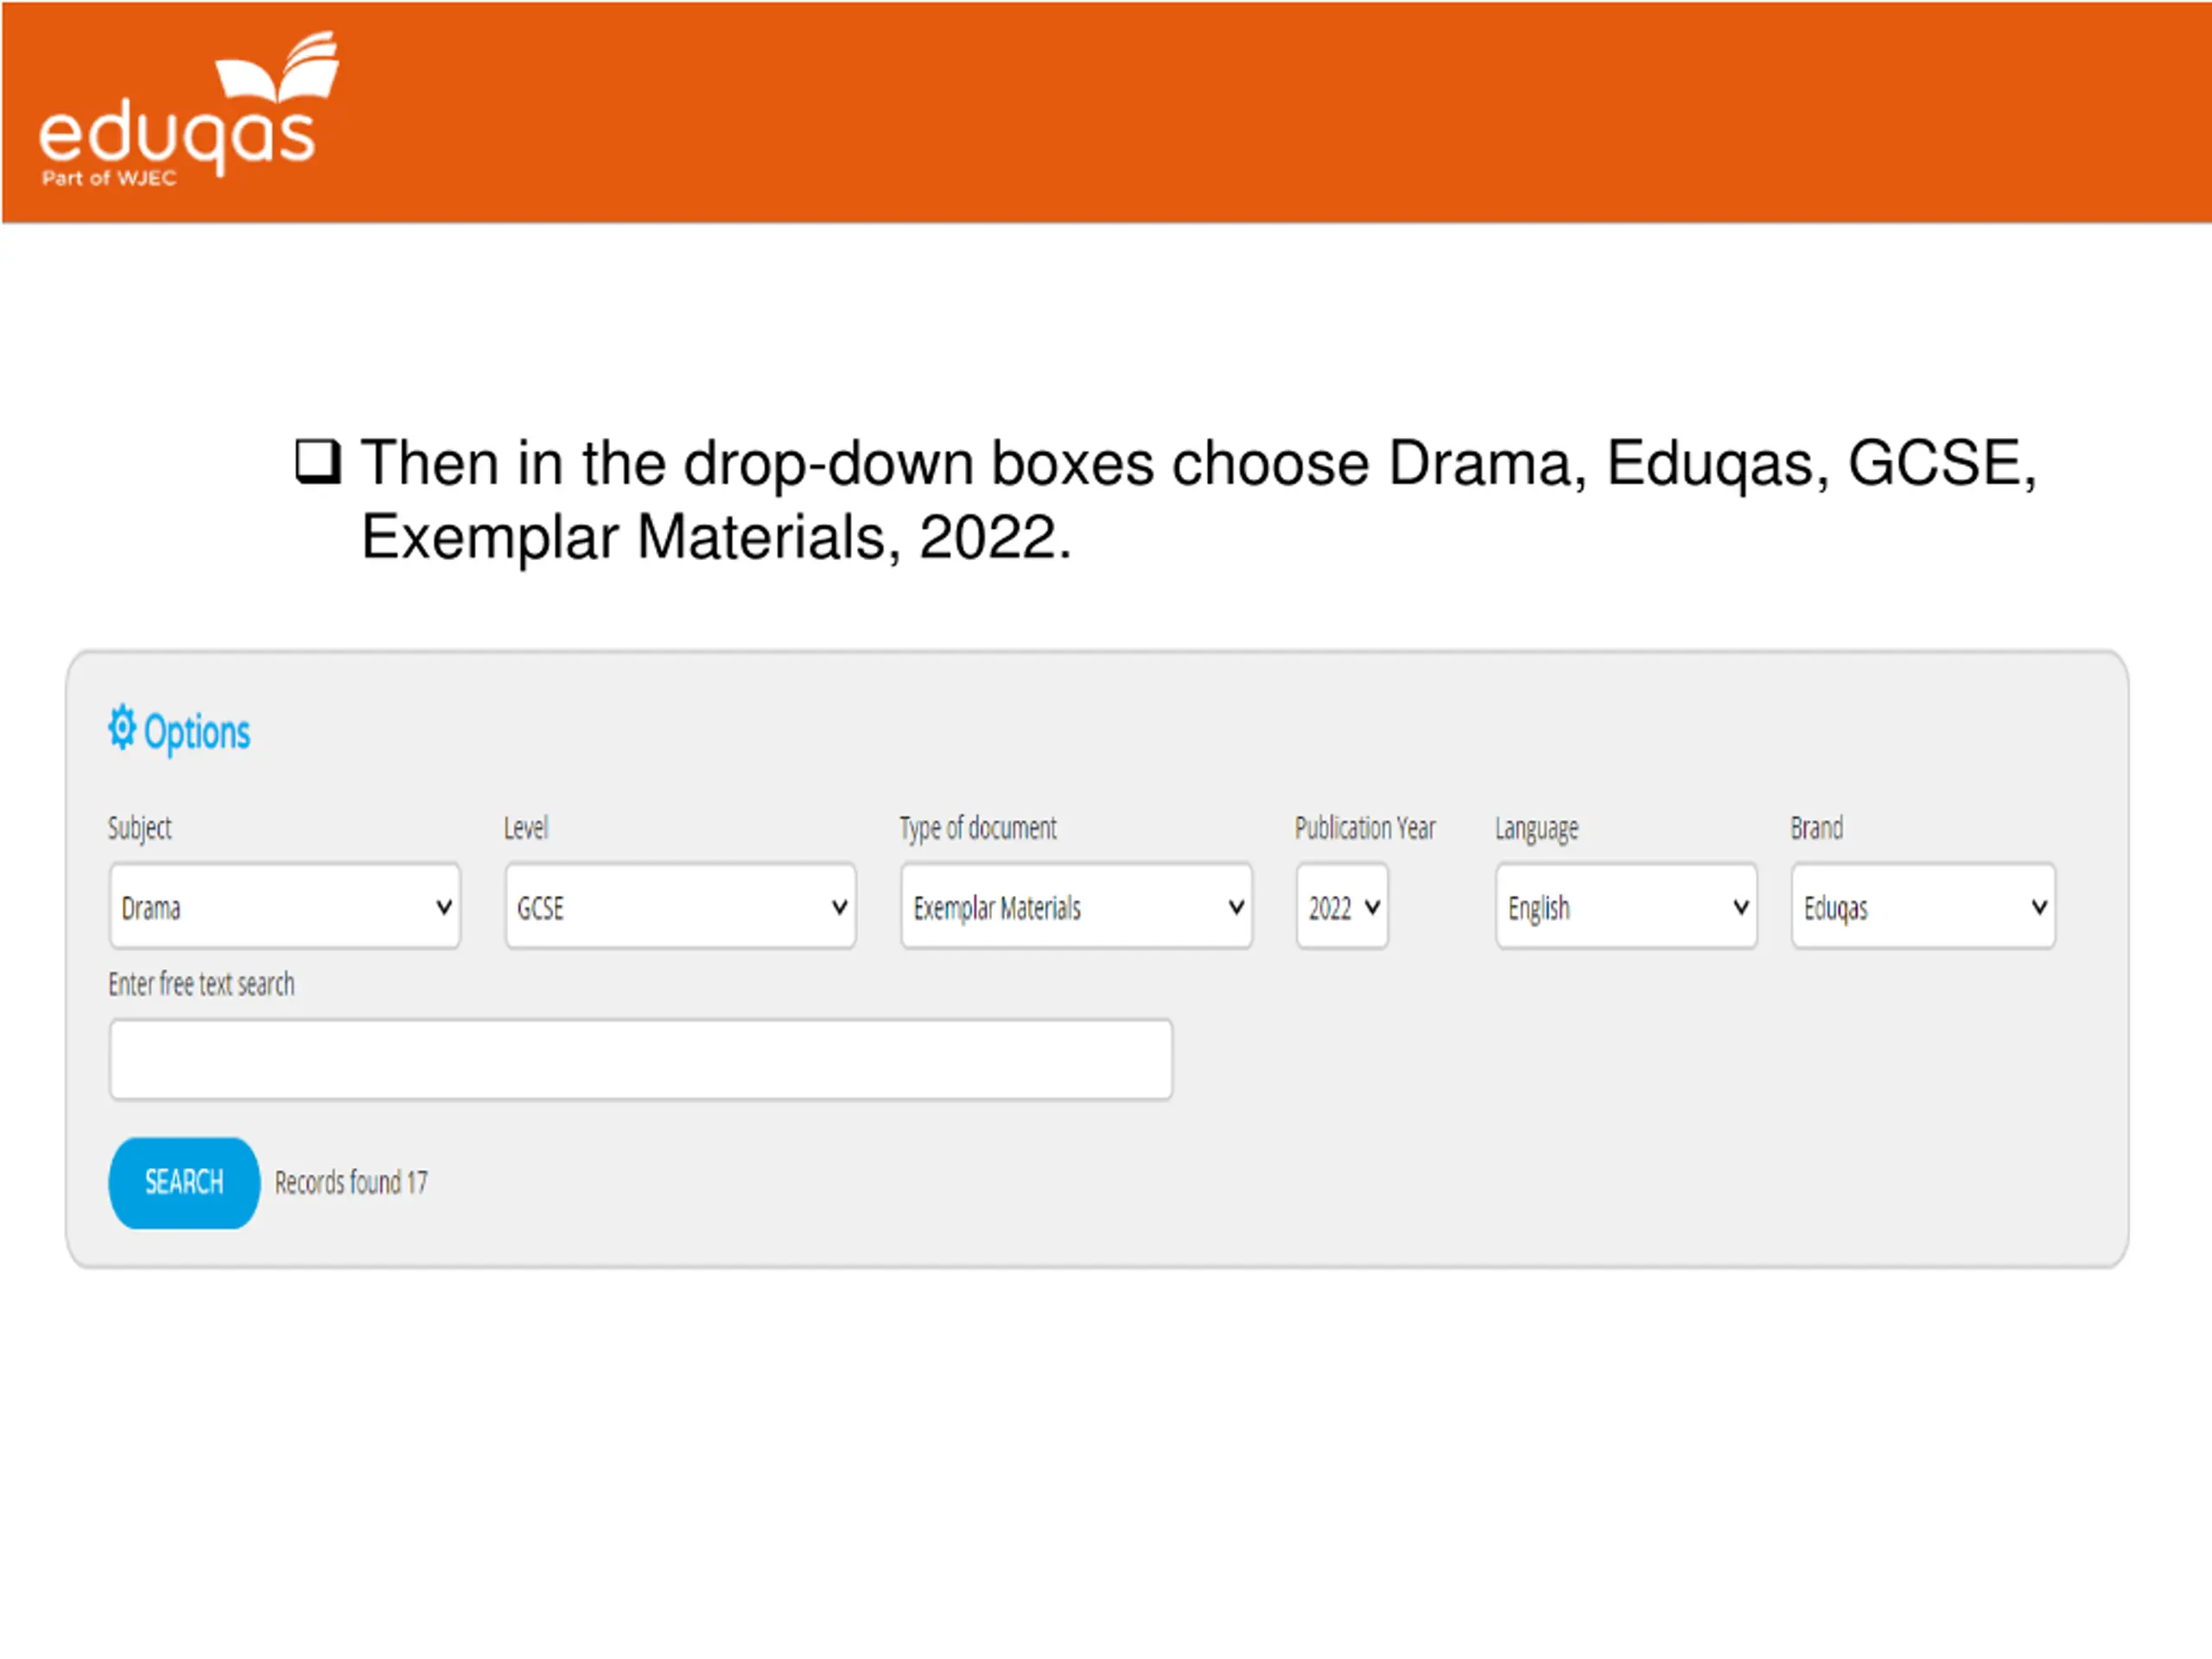Click the 'Subject' field label
This screenshot has height=1659, width=2212.
(x=140, y=828)
